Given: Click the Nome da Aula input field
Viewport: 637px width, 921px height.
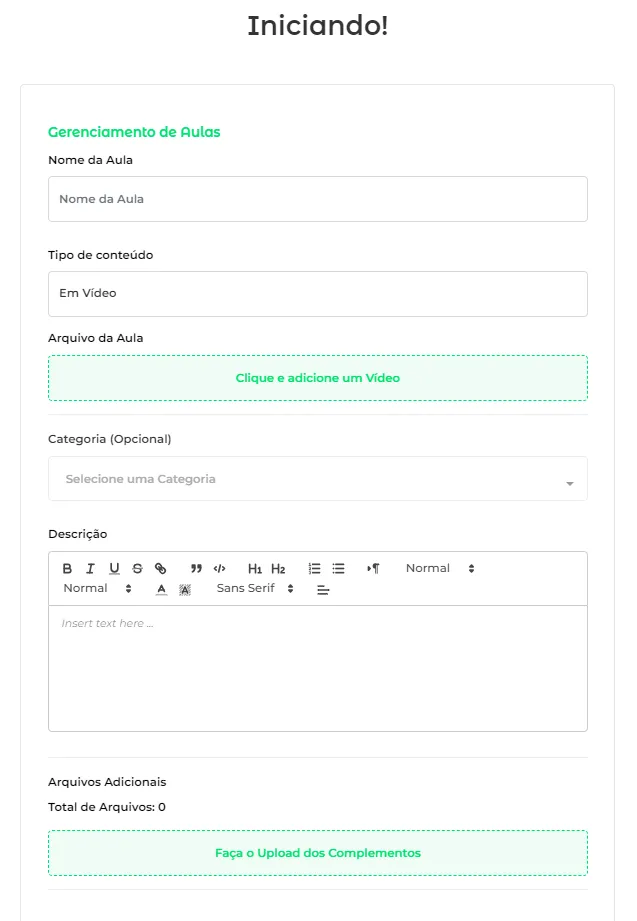Looking at the screenshot, I should pos(318,199).
